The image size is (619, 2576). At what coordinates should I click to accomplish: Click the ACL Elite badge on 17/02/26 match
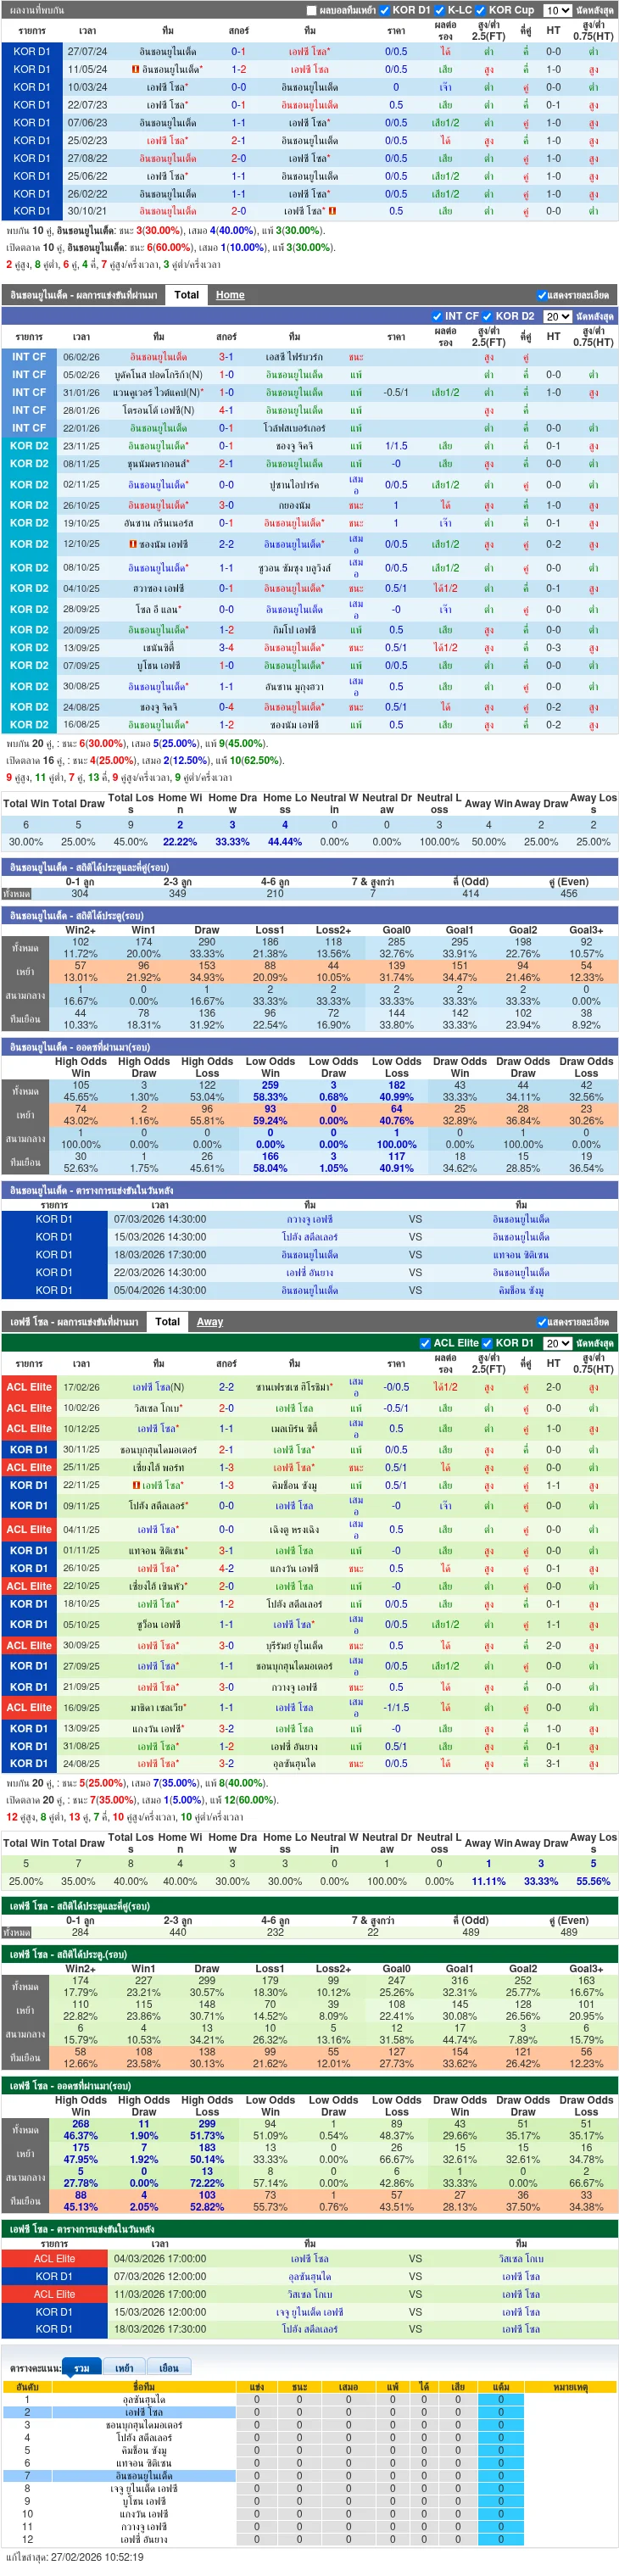(29, 1387)
